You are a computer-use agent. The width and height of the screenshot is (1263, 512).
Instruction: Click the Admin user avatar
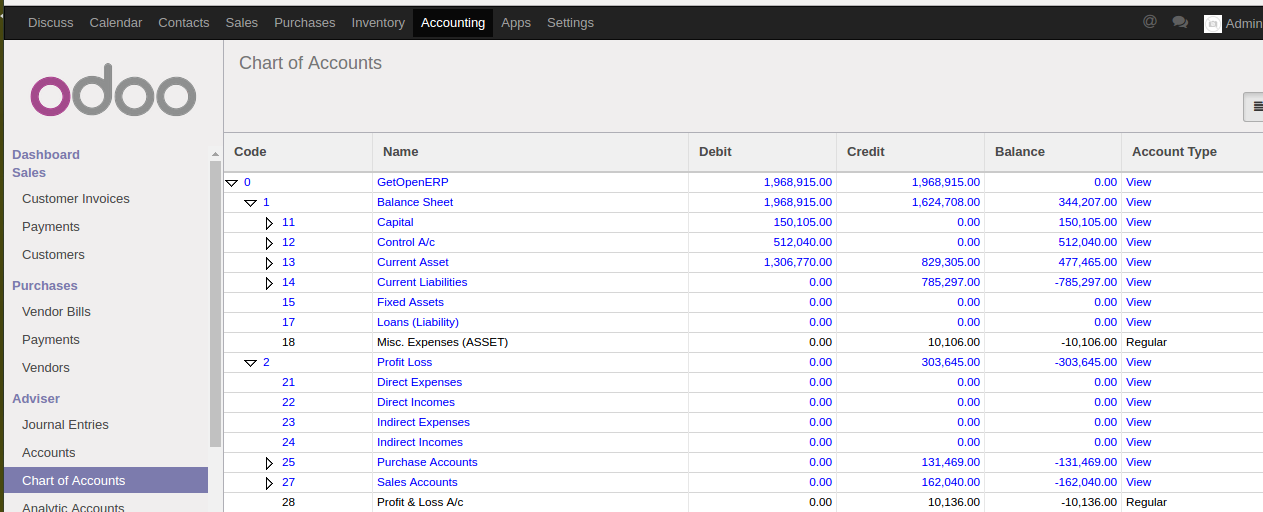(x=1212, y=23)
